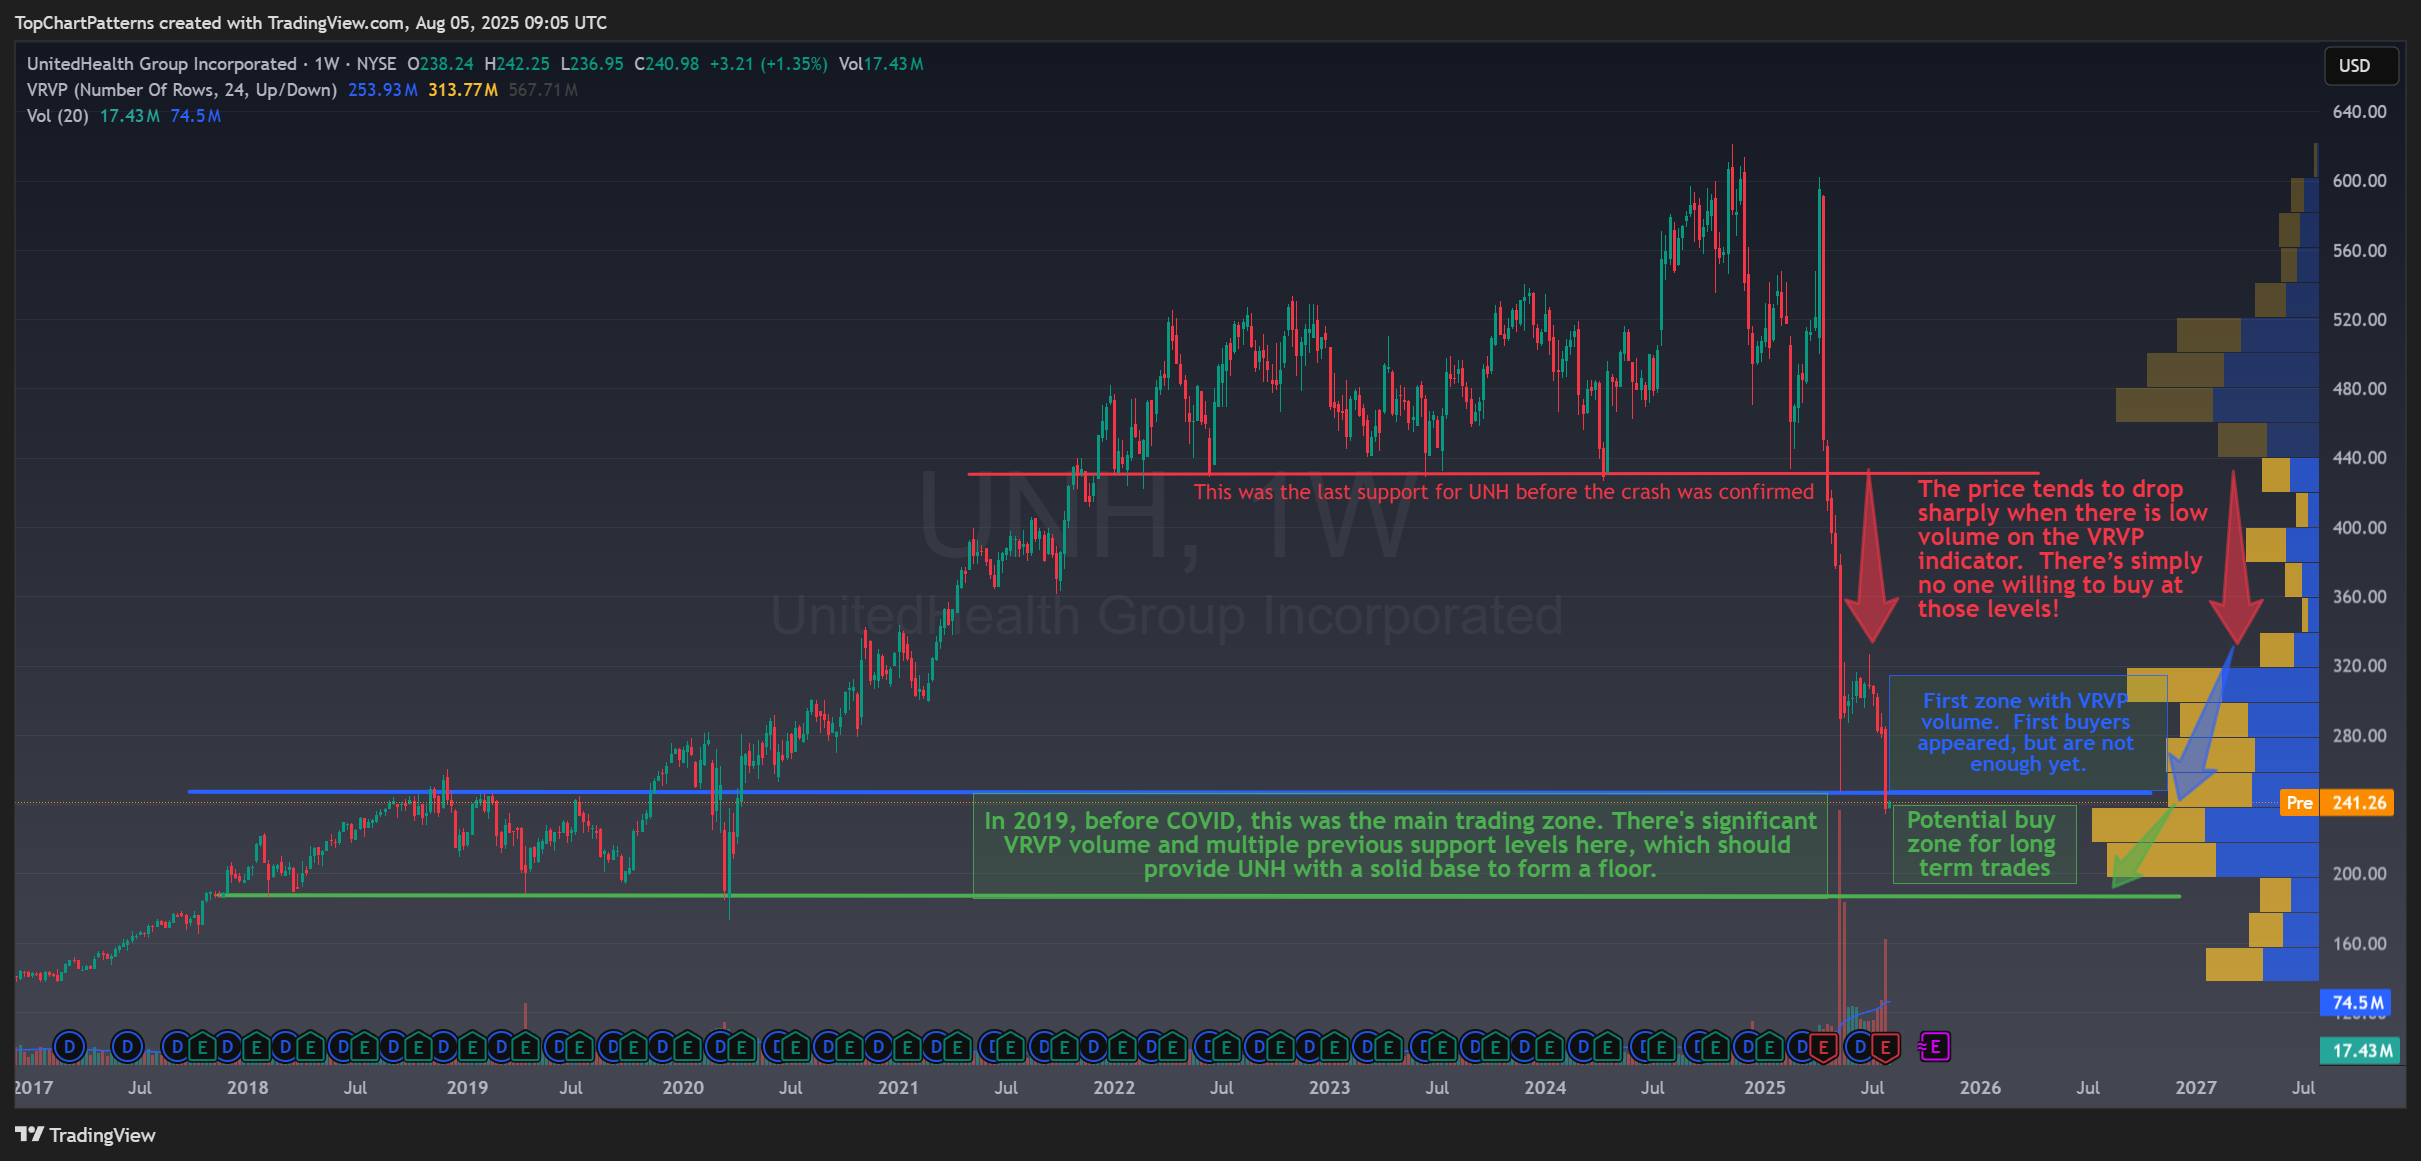This screenshot has width=2421, height=1161.
Task: Click the 2021 label on the time axis
Action: (x=898, y=1088)
